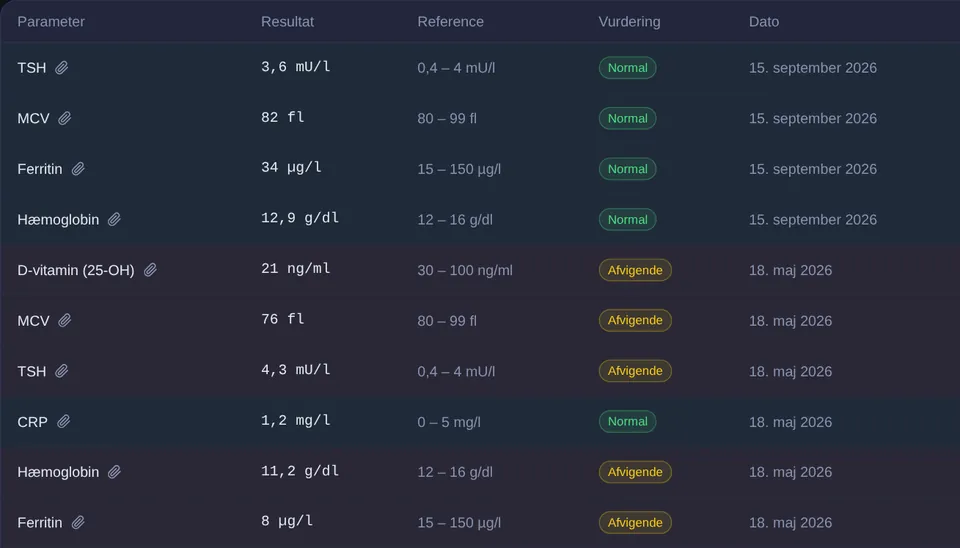
Task: Click the date in TSH 3,6 mU/l row
Action: 812,68
